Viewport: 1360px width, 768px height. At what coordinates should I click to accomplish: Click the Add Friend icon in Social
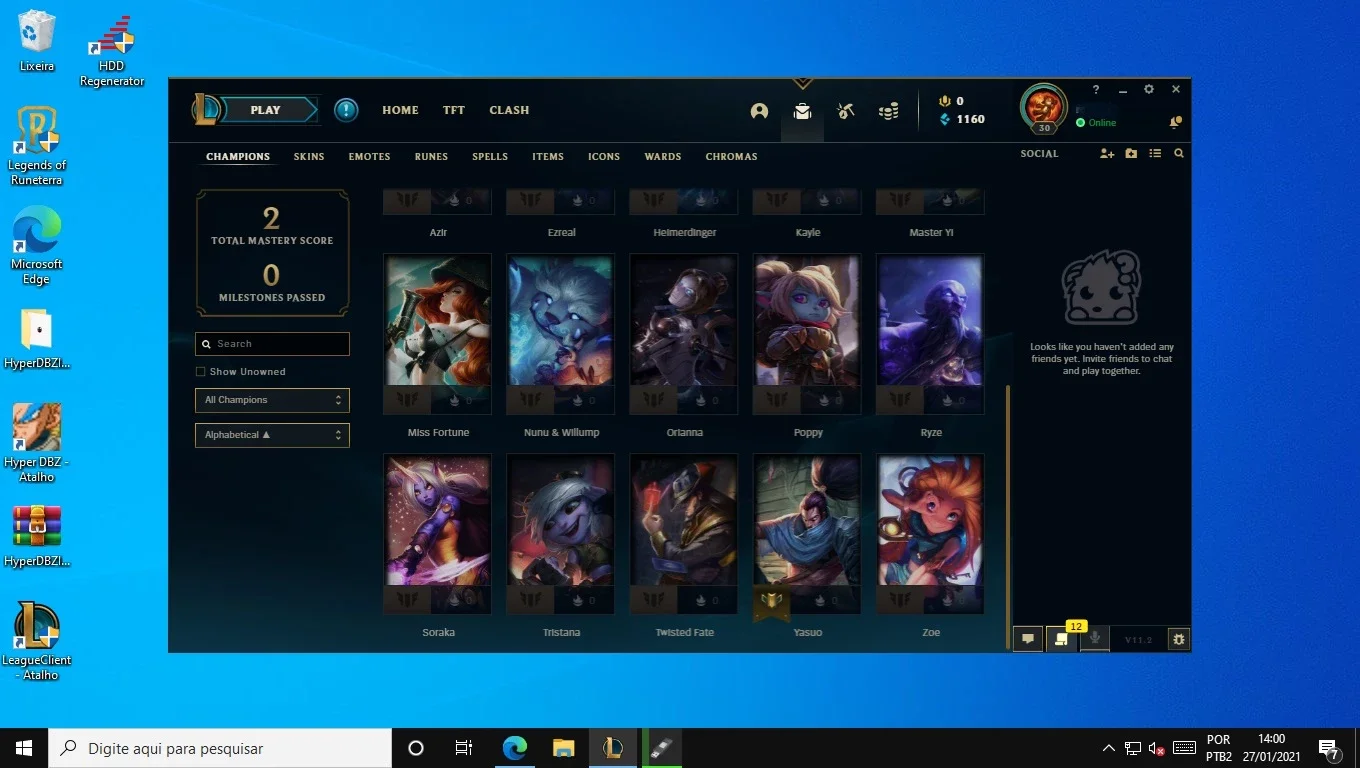coord(1107,154)
